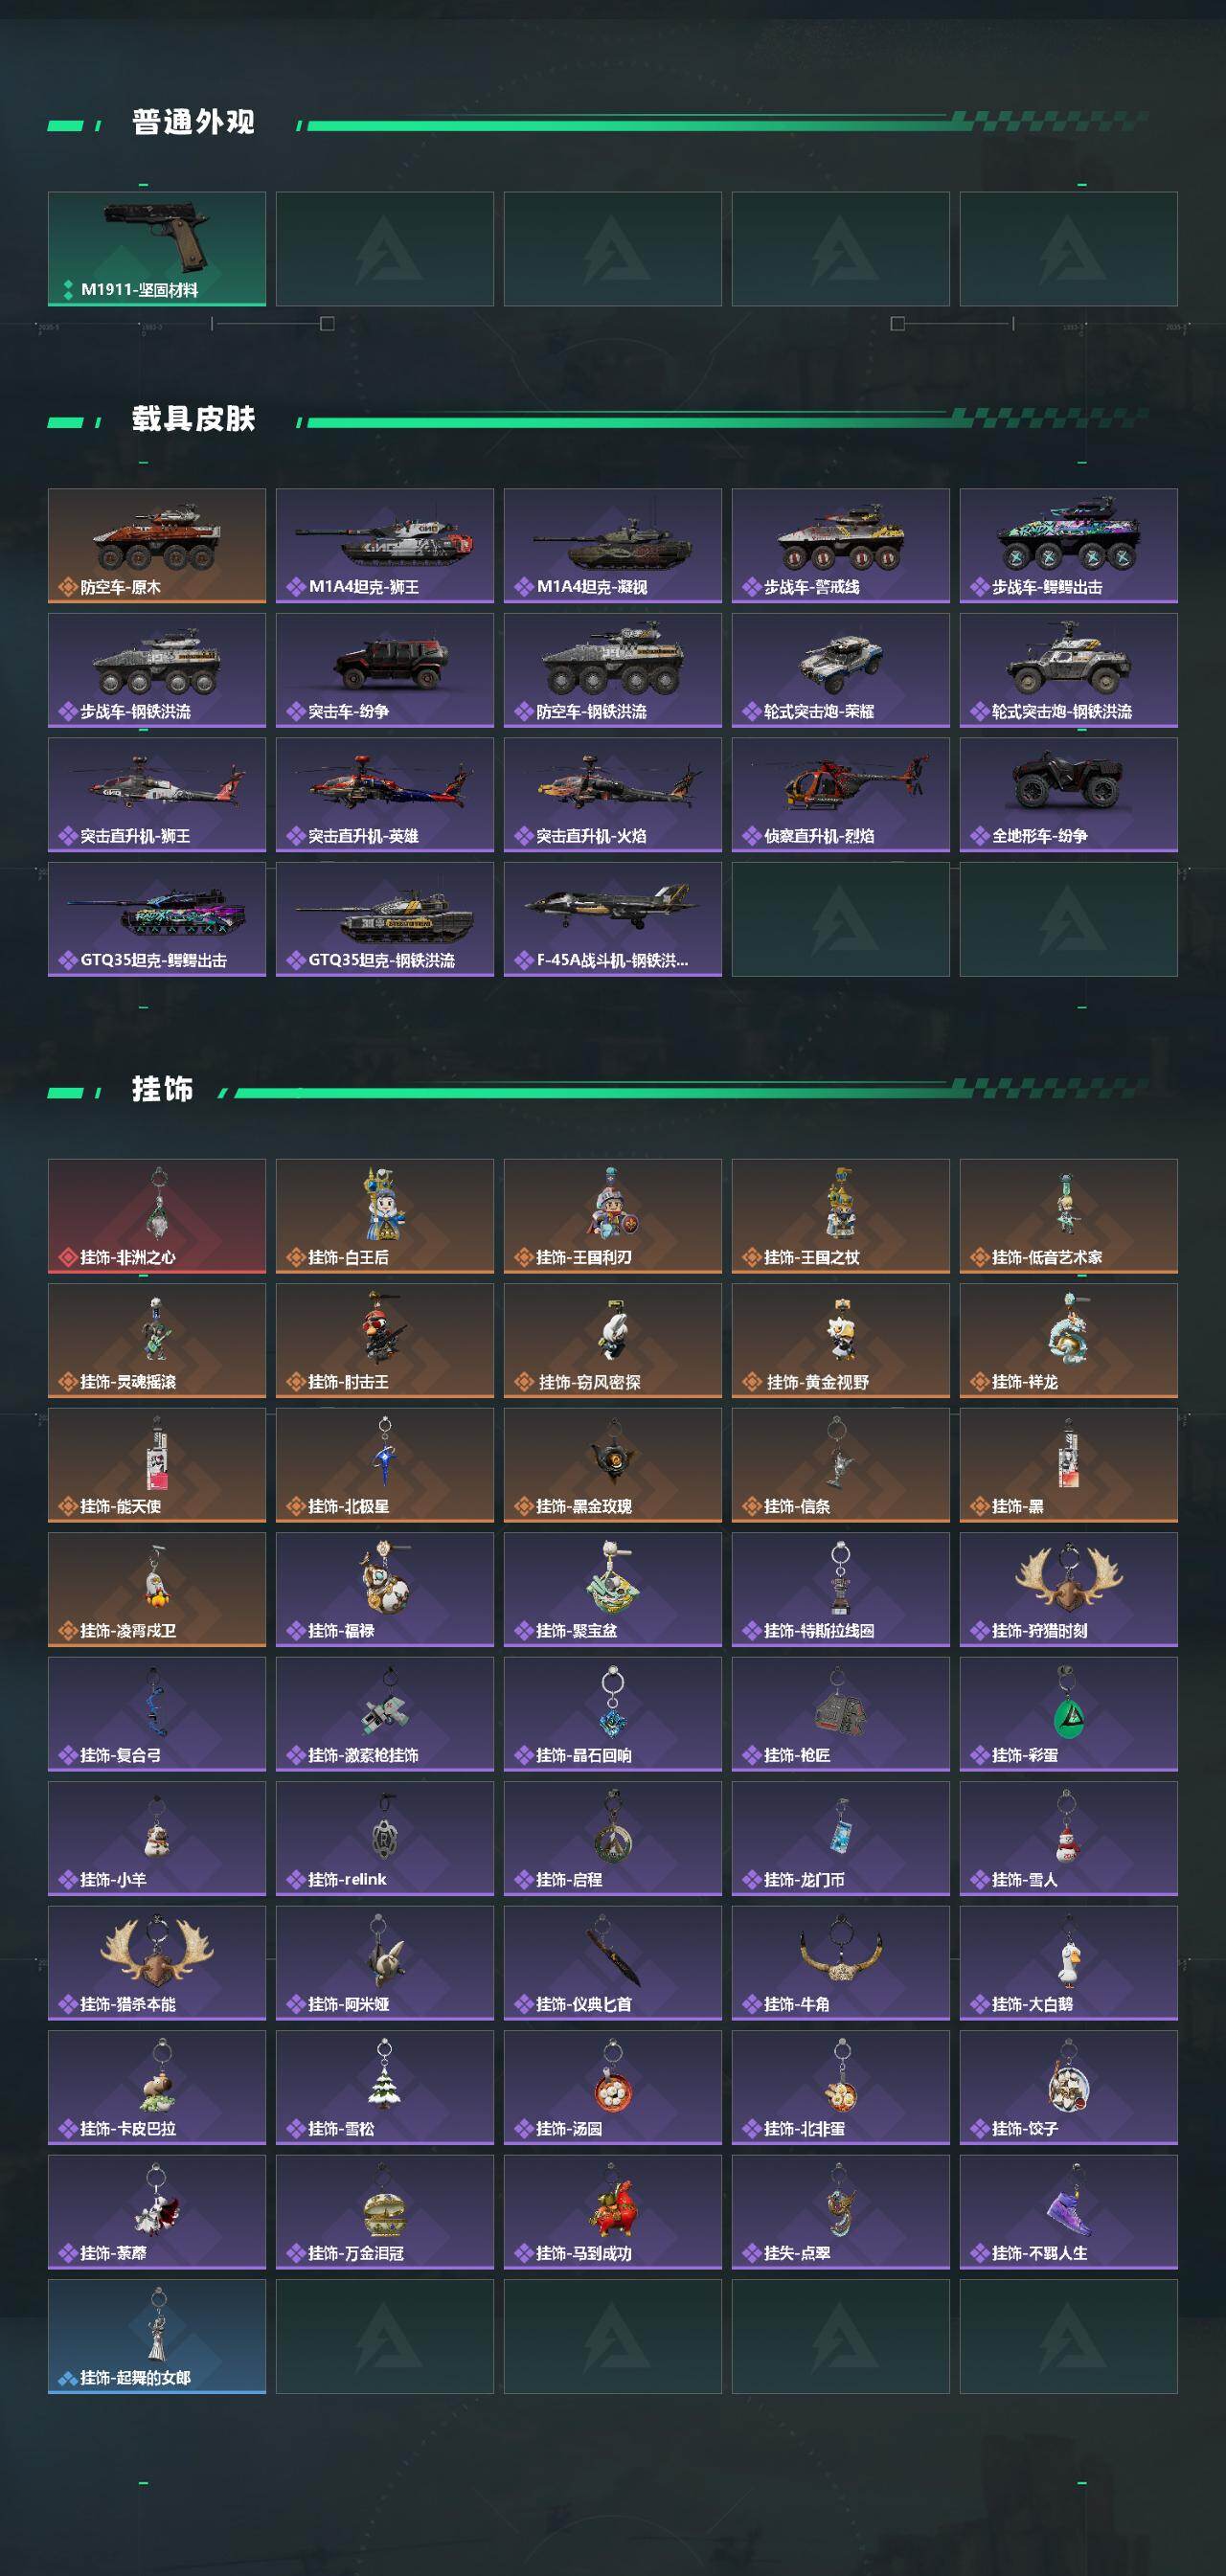Choose the M1A4坦克-狮王 tank skin
Screen dimensions: 1226x2576
[x=385, y=546]
